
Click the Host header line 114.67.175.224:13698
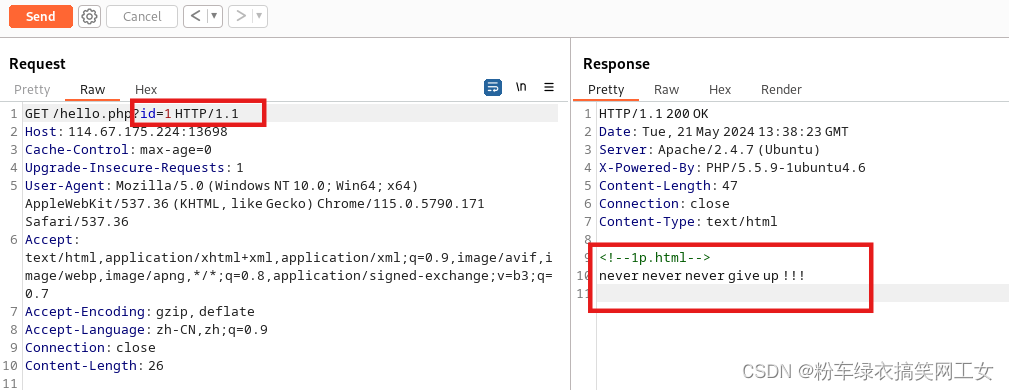coord(126,132)
